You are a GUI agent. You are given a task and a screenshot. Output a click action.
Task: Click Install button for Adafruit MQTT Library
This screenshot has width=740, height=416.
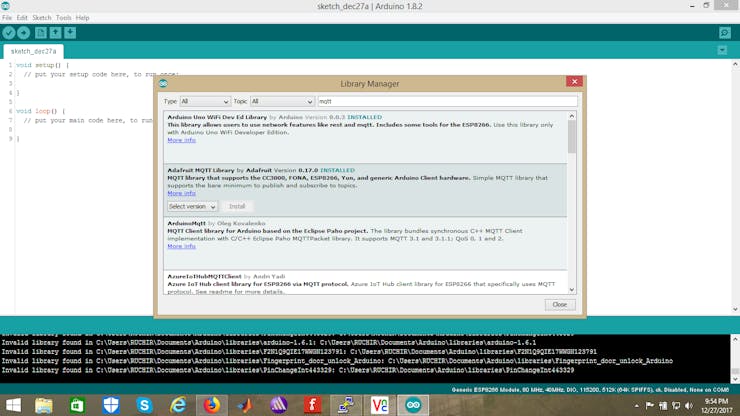point(237,206)
